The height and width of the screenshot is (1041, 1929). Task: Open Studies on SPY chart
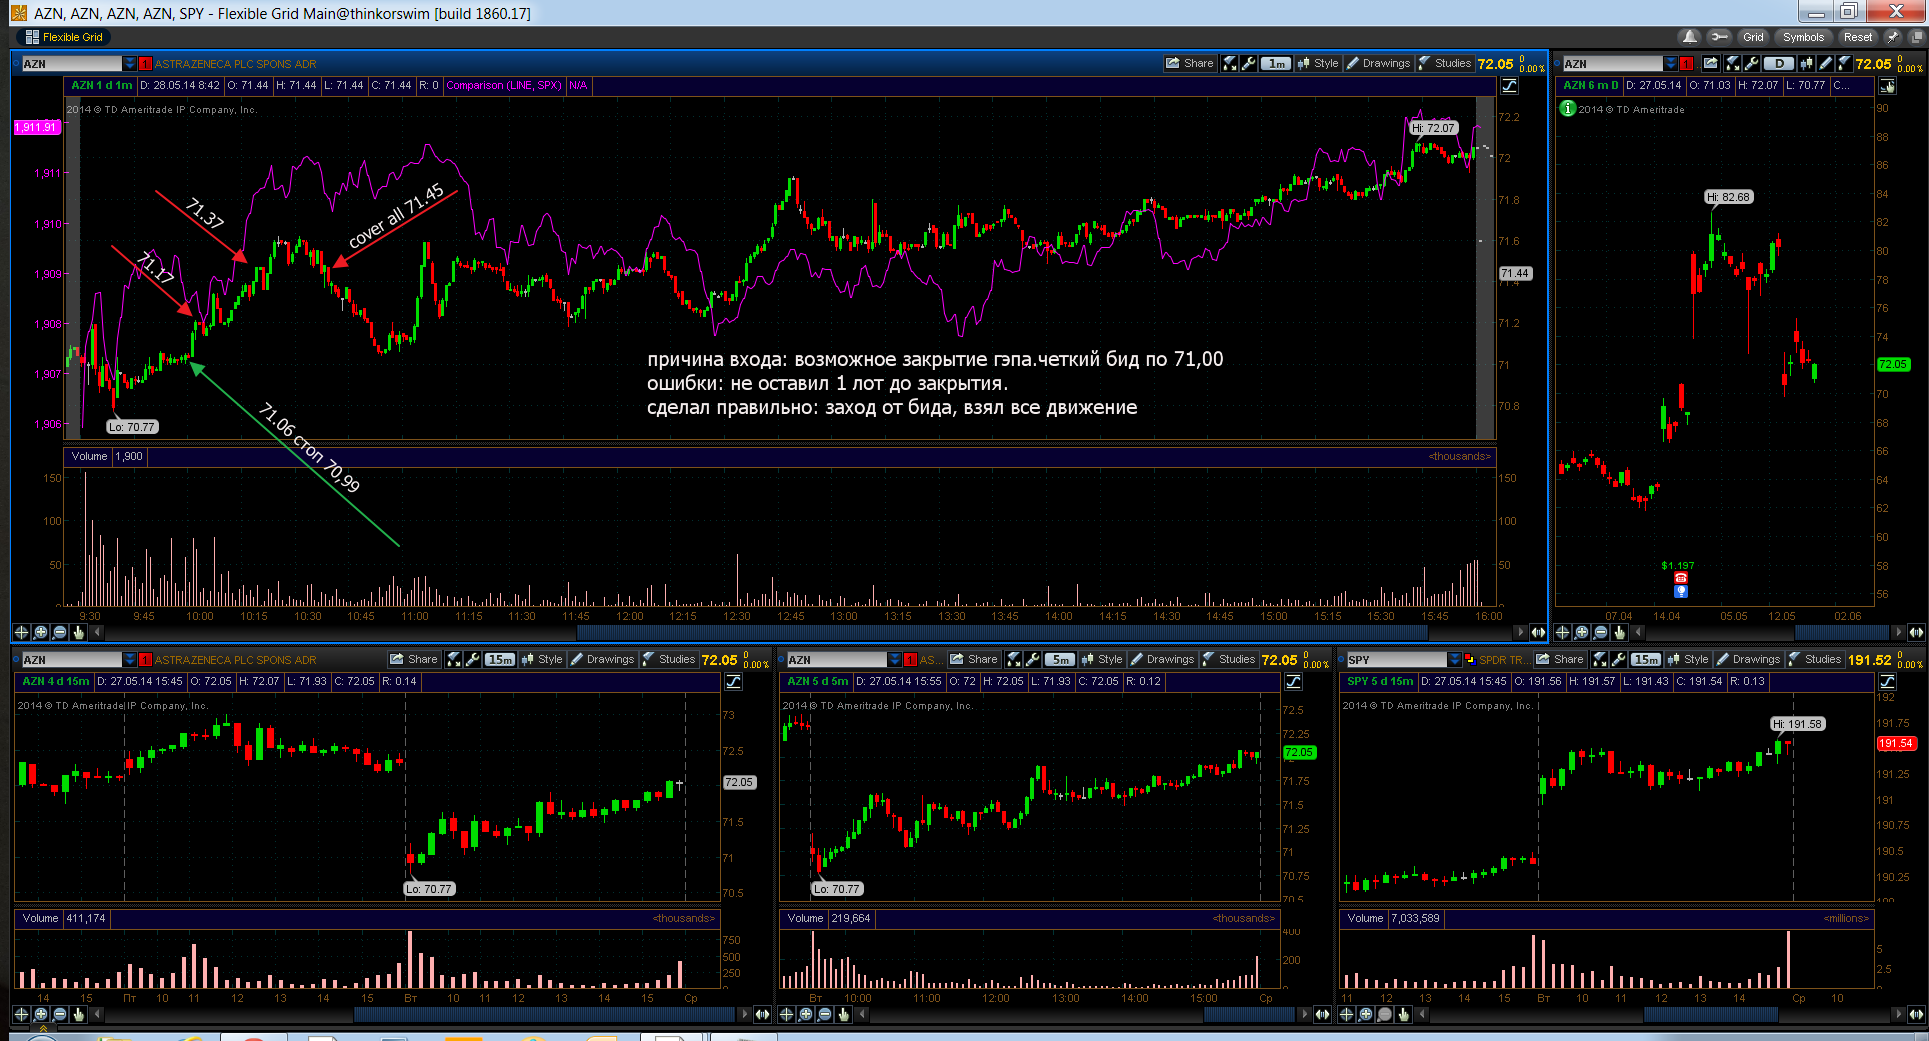click(x=1814, y=659)
